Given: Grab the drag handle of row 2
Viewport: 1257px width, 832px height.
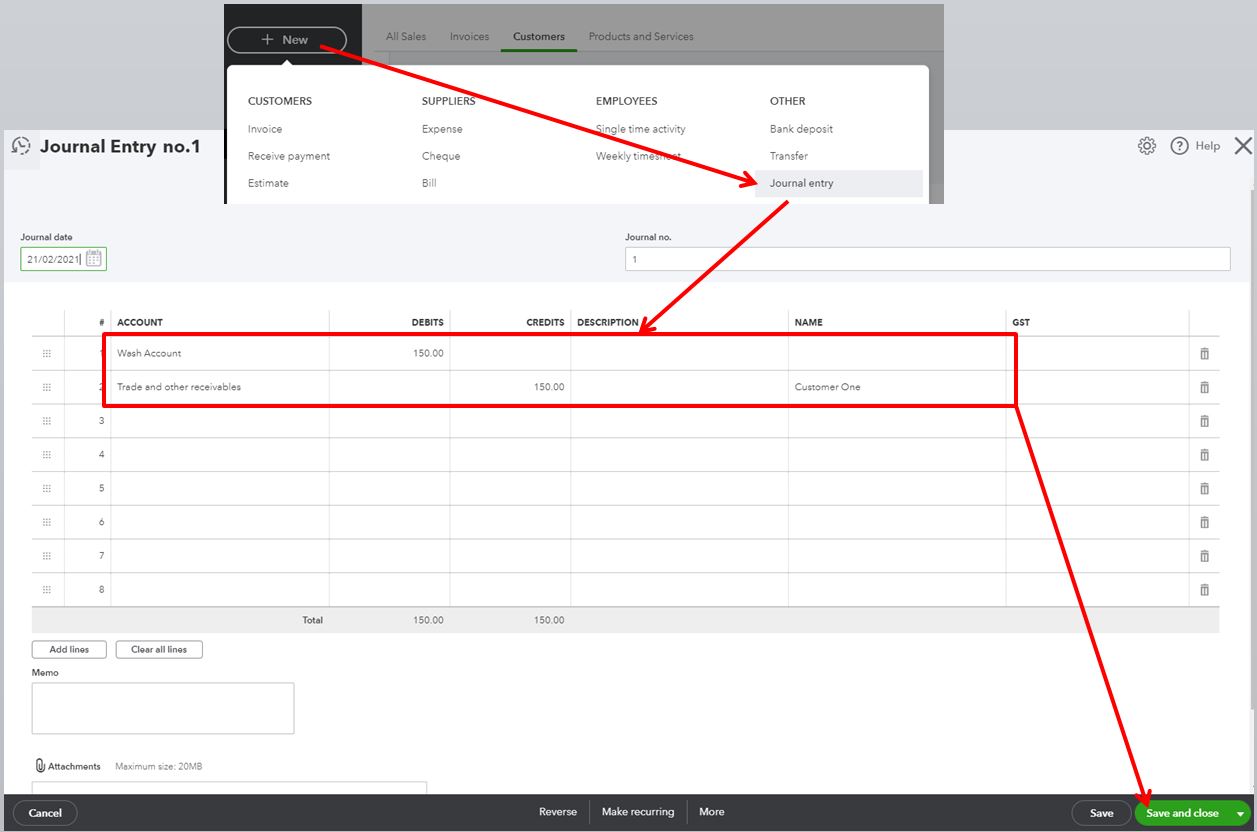Looking at the screenshot, I should pyautogui.click(x=47, y=387).
